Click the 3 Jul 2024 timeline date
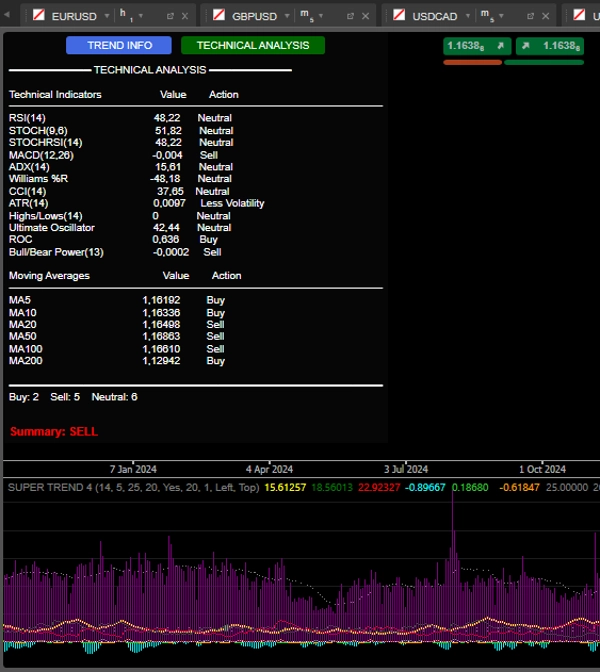Viewport: 600px width, 672px height. (x=406, y=469)
